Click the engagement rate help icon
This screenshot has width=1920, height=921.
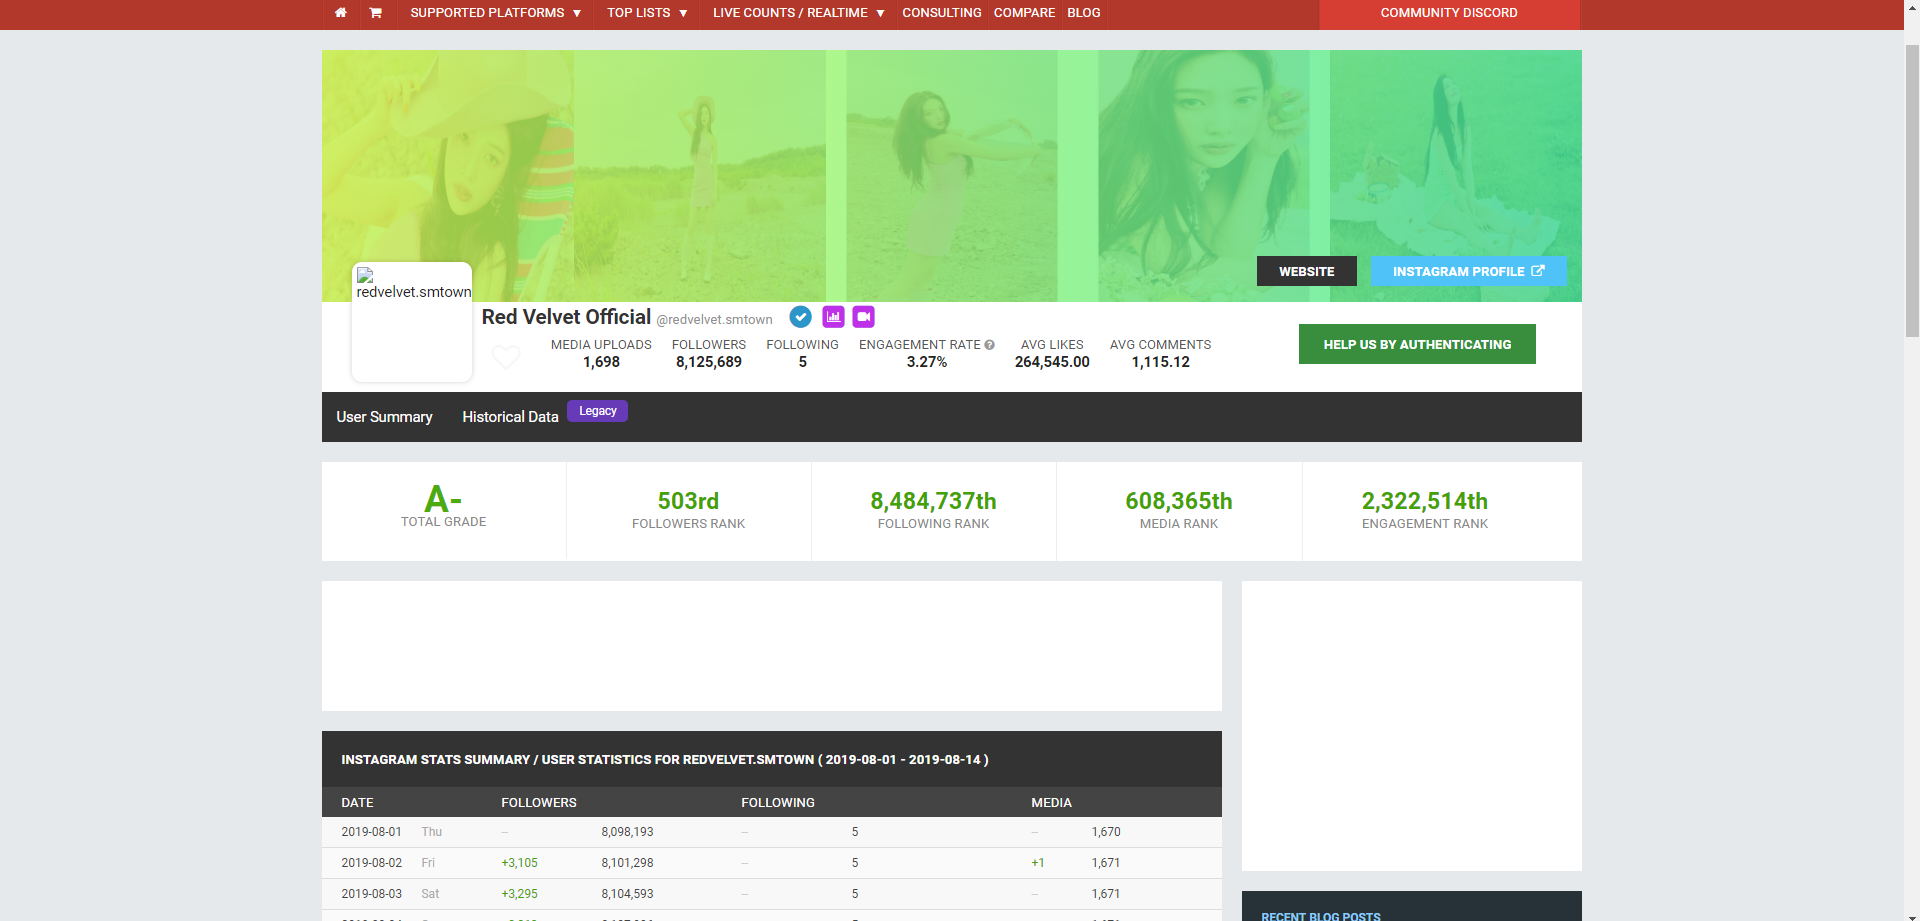pos(989,345)
